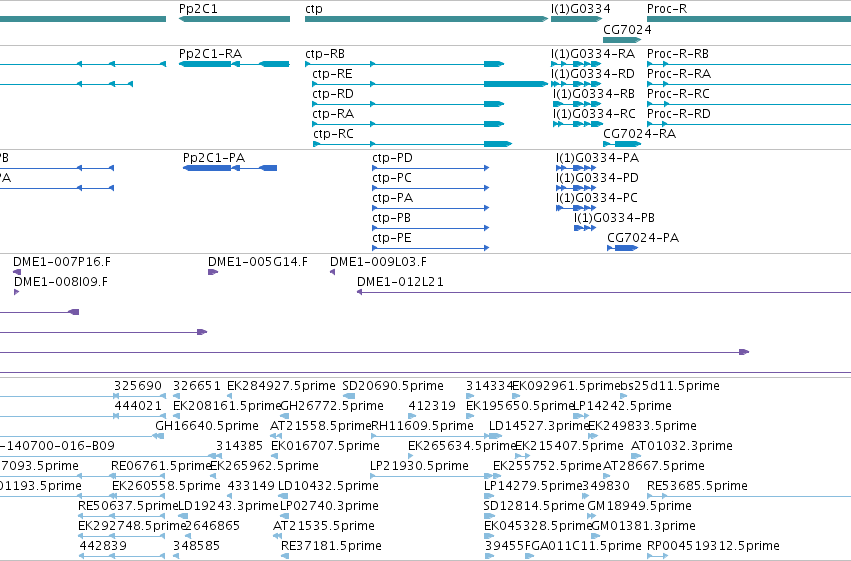Click EST EK284927.5prime

[x=230, y=396]
